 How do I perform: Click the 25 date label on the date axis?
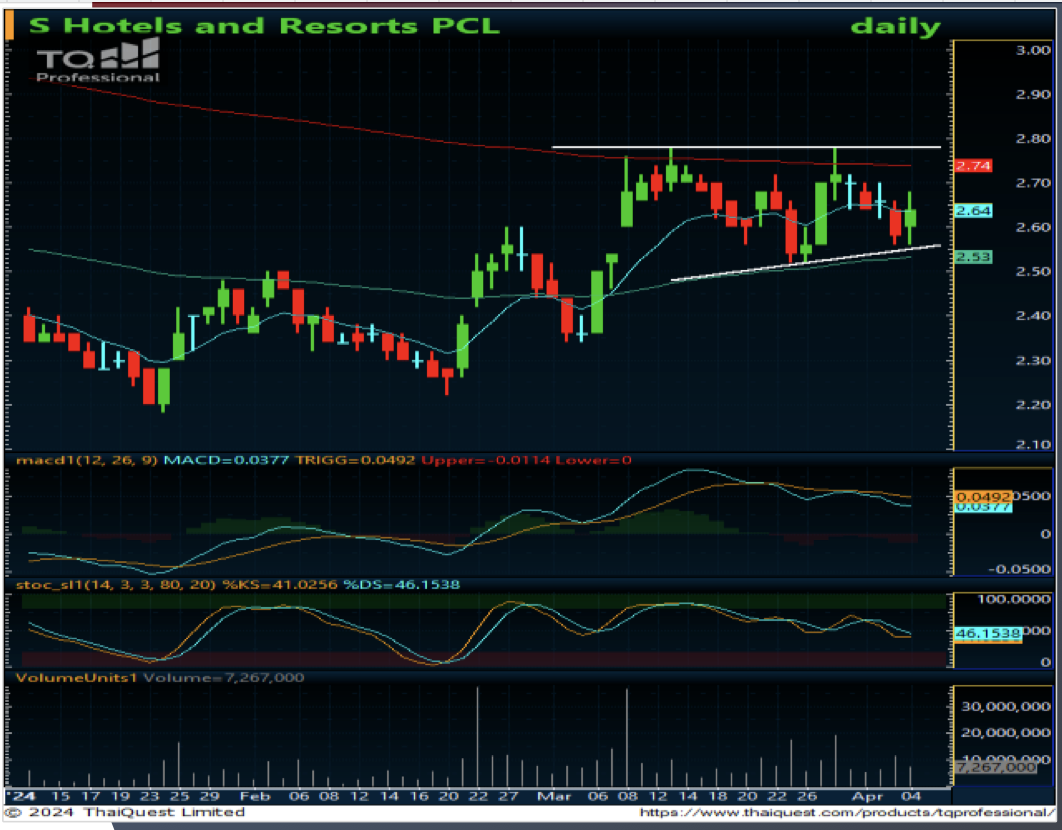[179, 795]
